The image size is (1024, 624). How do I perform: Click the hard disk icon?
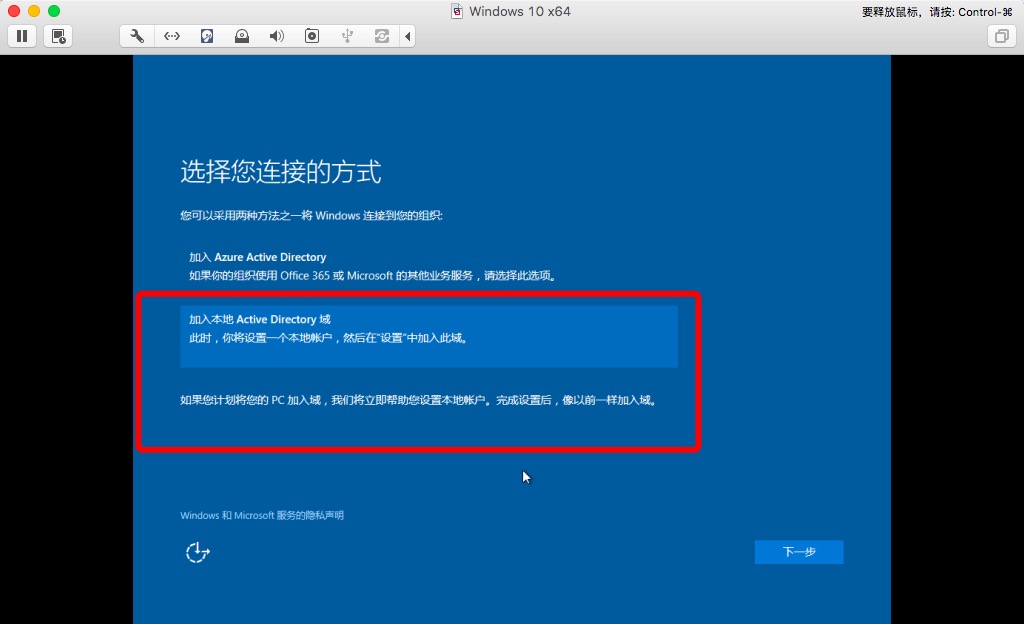[x=207, y=36]
